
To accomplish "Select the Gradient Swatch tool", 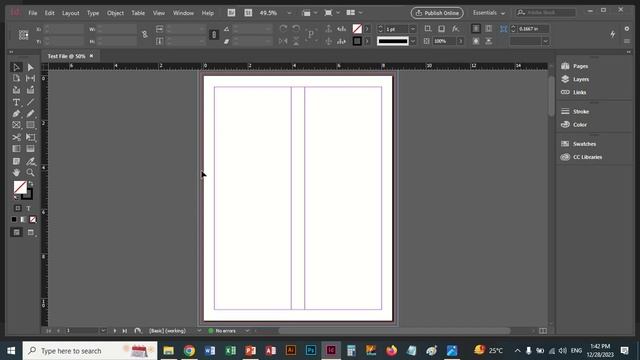I will pyautogui.click(x=16, y=149).
